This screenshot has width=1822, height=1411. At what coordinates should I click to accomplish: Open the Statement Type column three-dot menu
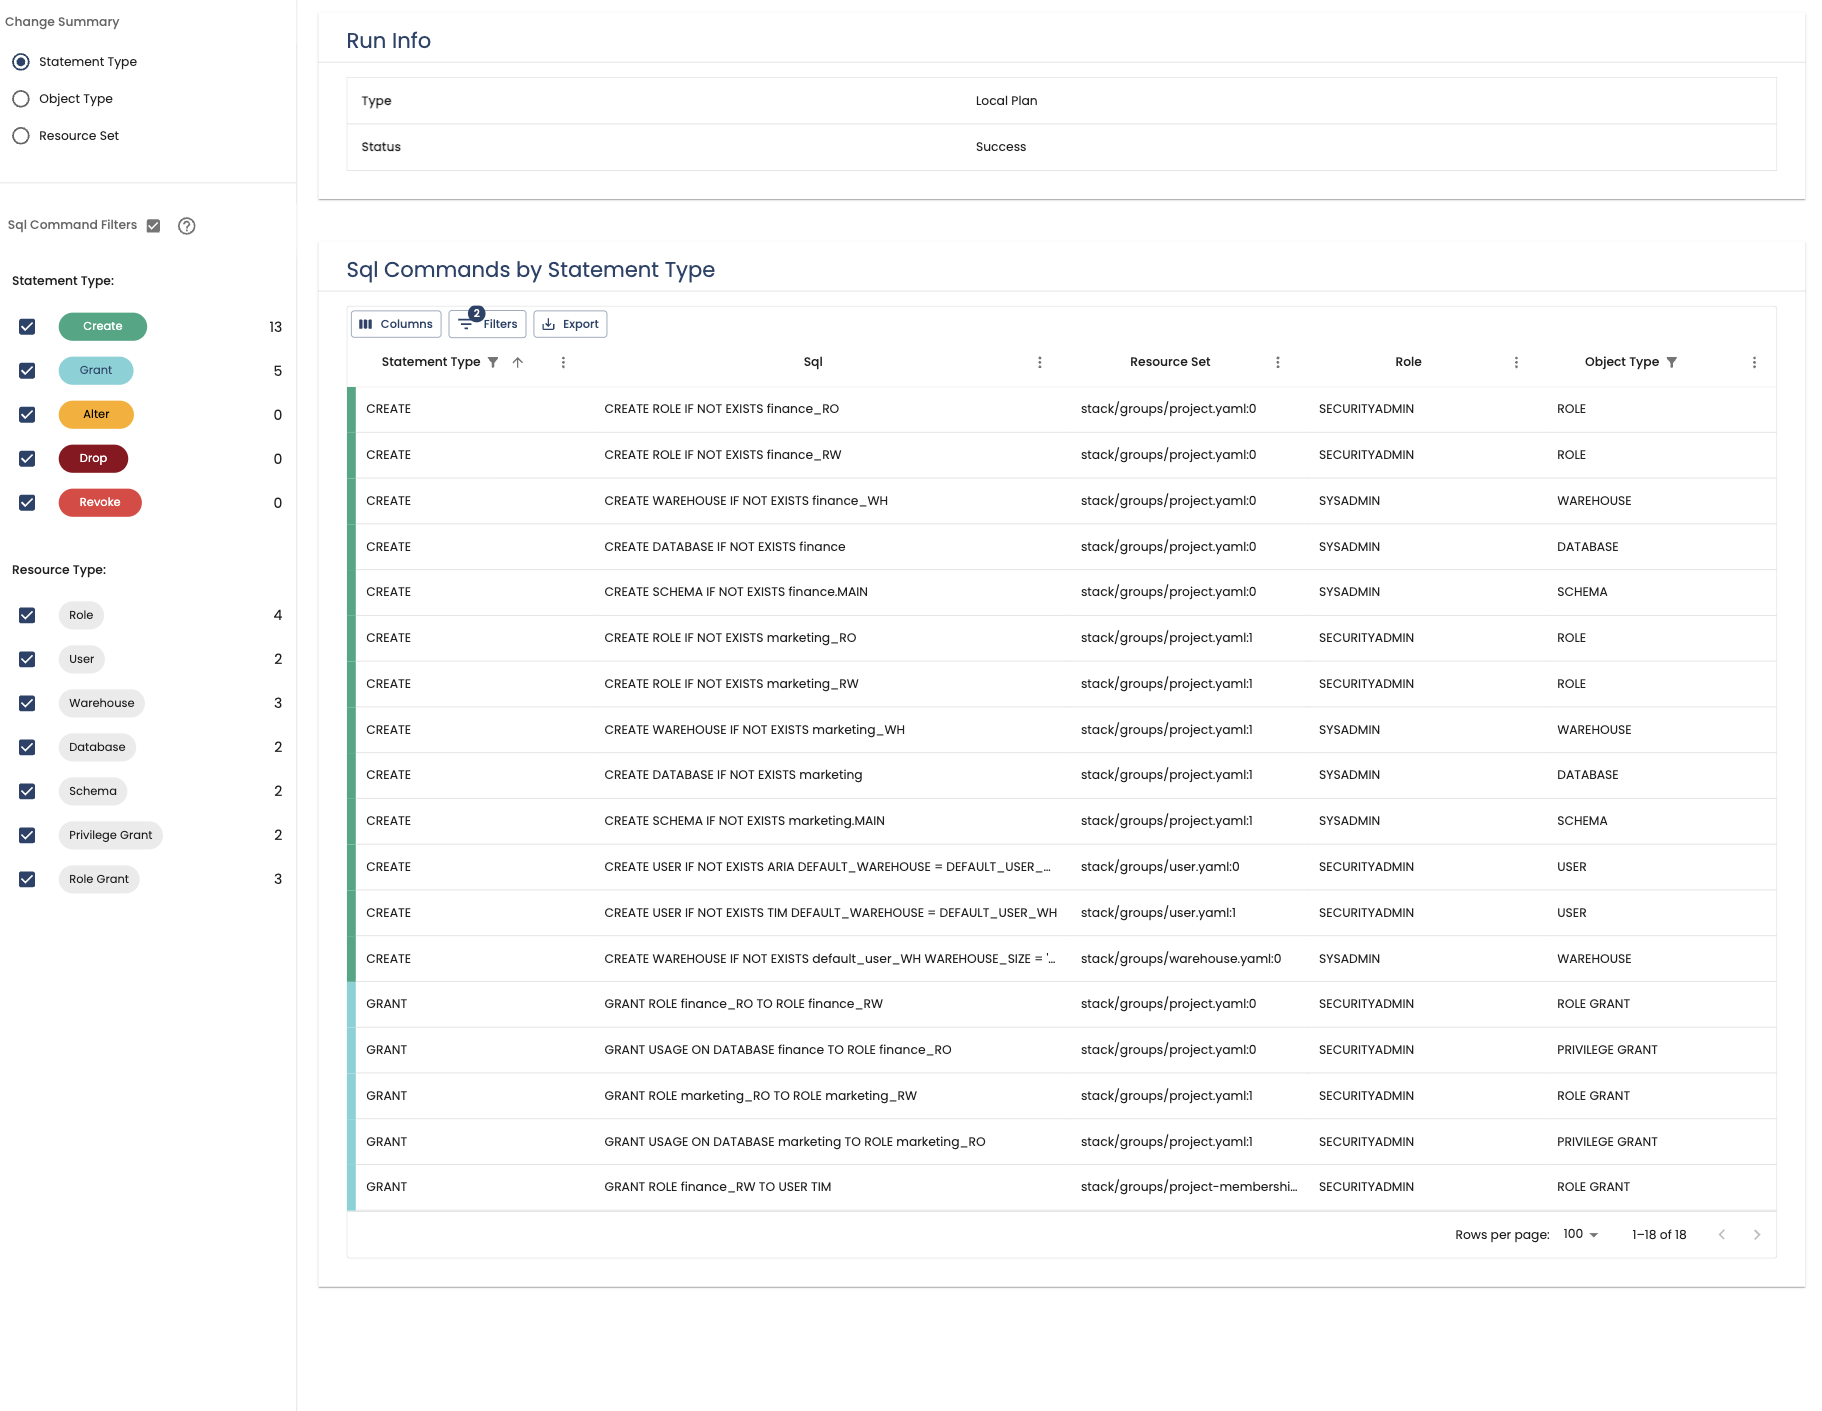click(x=563, y=362)
